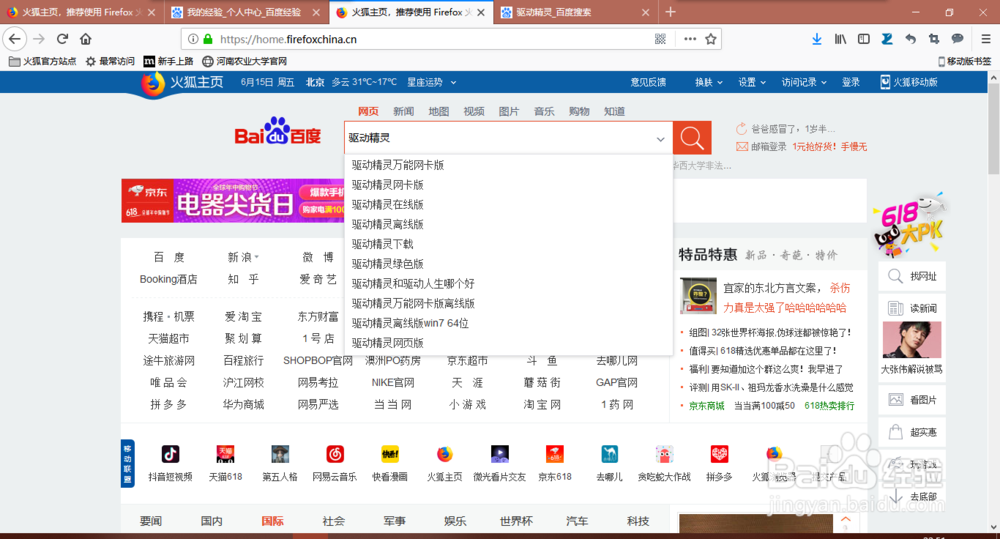
Task: Open the 网易云音乐 app icon
Action: pyautogui.click(x=335, y=454)
